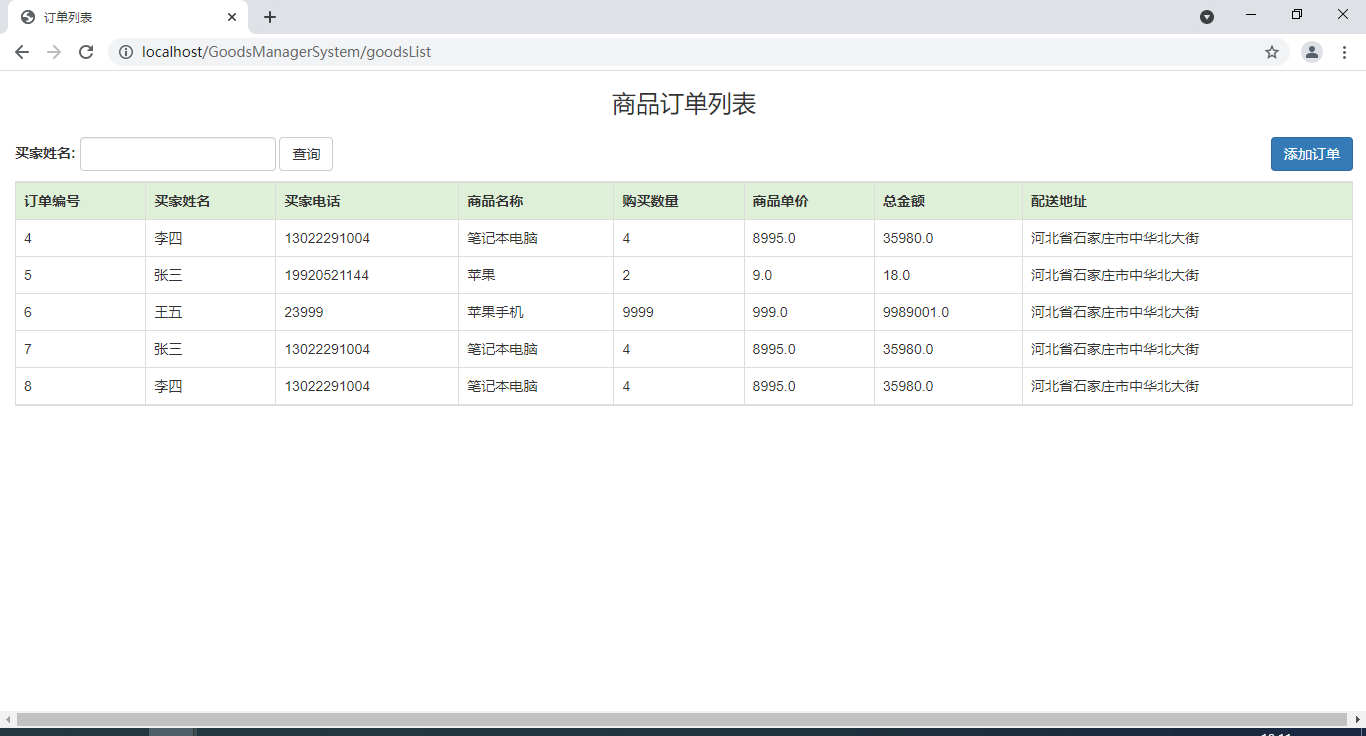
Task: Click the 商品订单列表 page title
Action: tap(684, 104)
